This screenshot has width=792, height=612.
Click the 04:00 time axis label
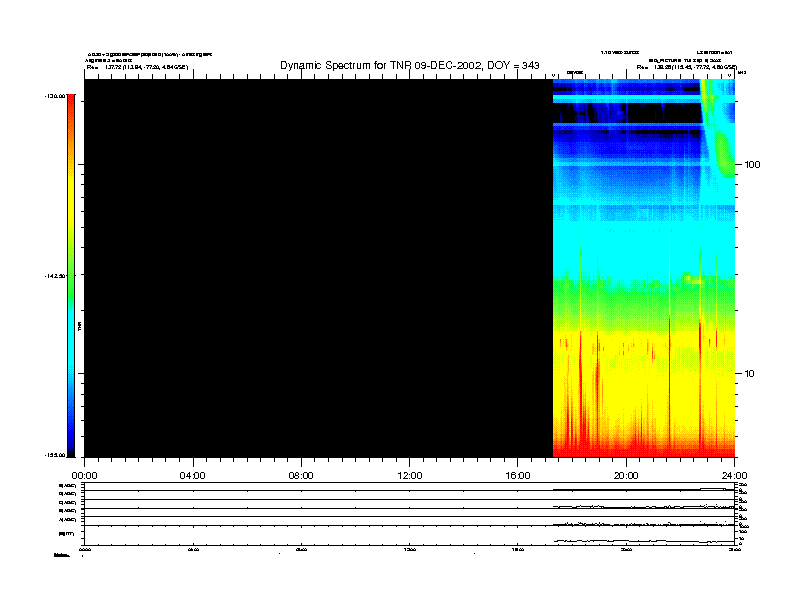(x=192, y=476)
